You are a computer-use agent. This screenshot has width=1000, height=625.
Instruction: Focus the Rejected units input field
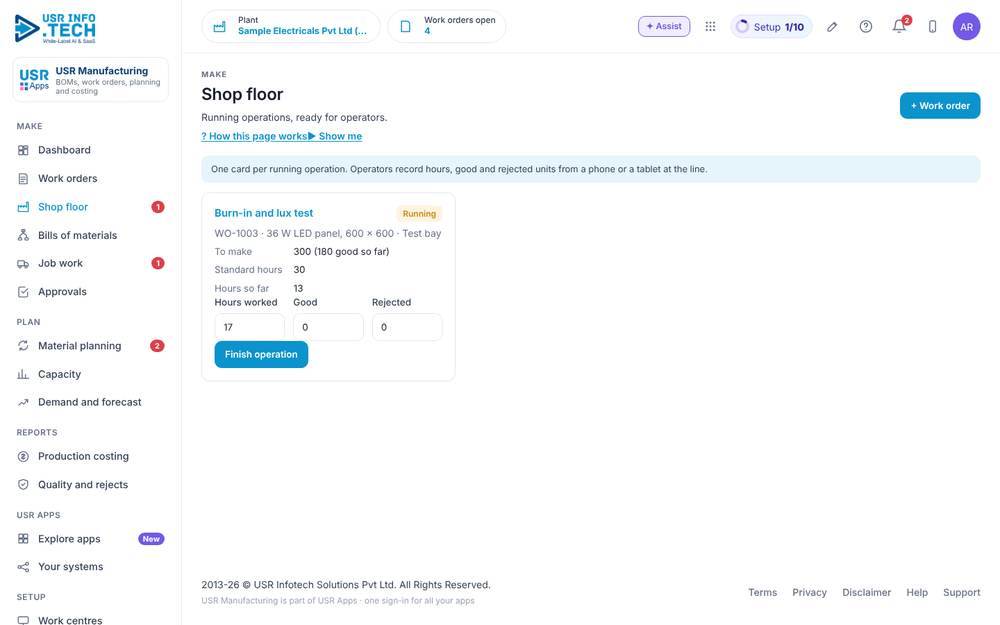click(407, 327)
